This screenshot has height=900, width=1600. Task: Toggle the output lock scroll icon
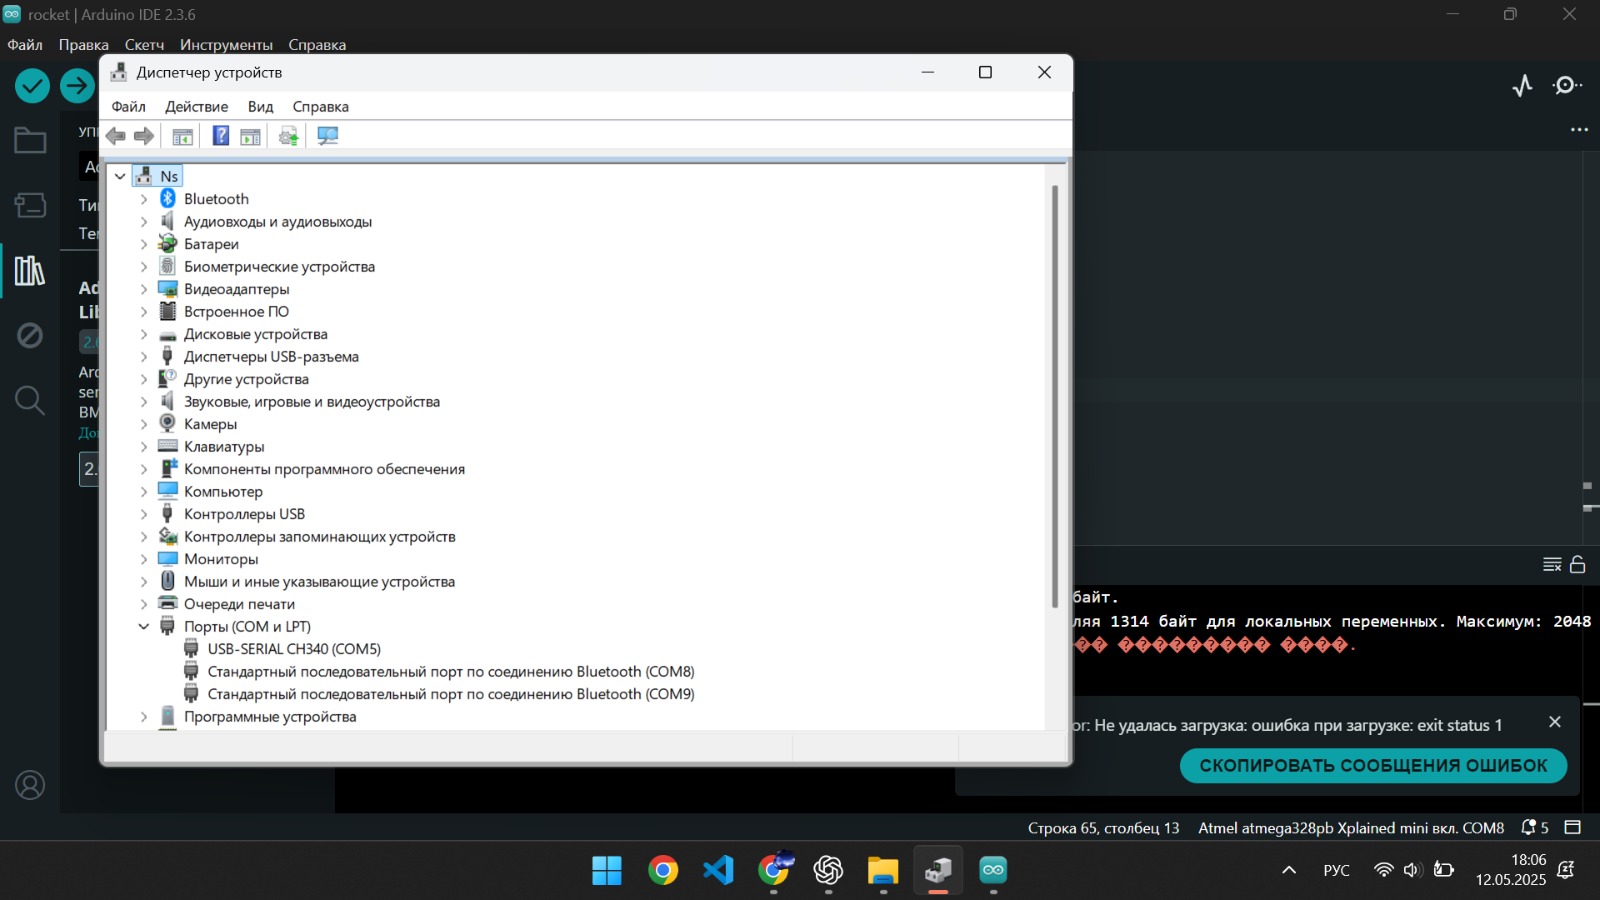click(x=1578, y=565)
